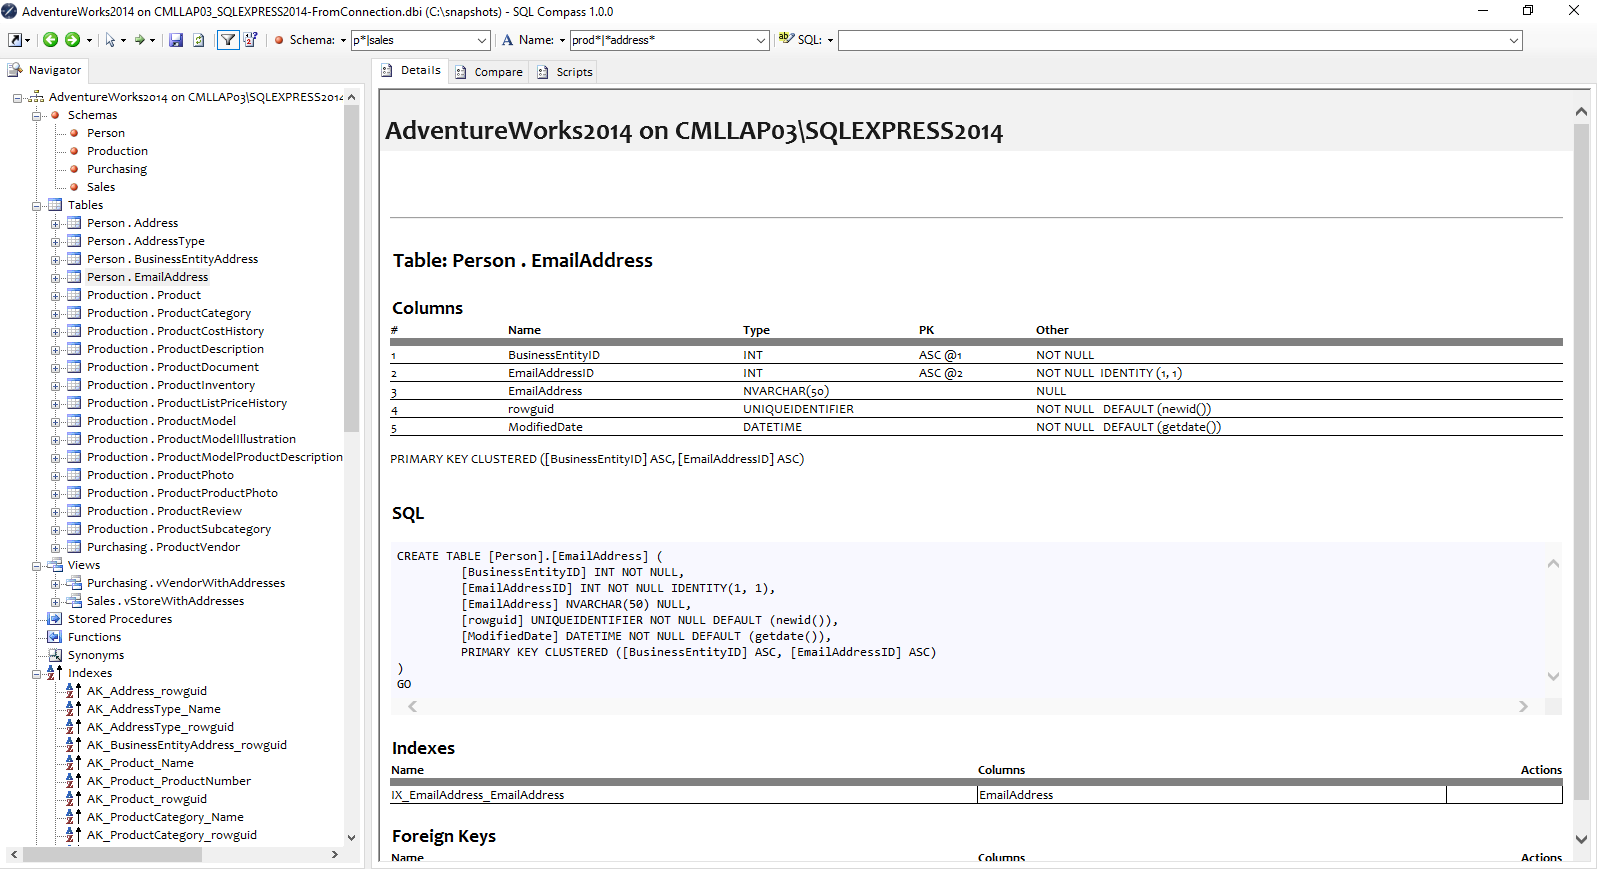Collapse the Indexes tree node
Image resolution: width=1597 pixels, height=869 pixels.
point(36,674)
